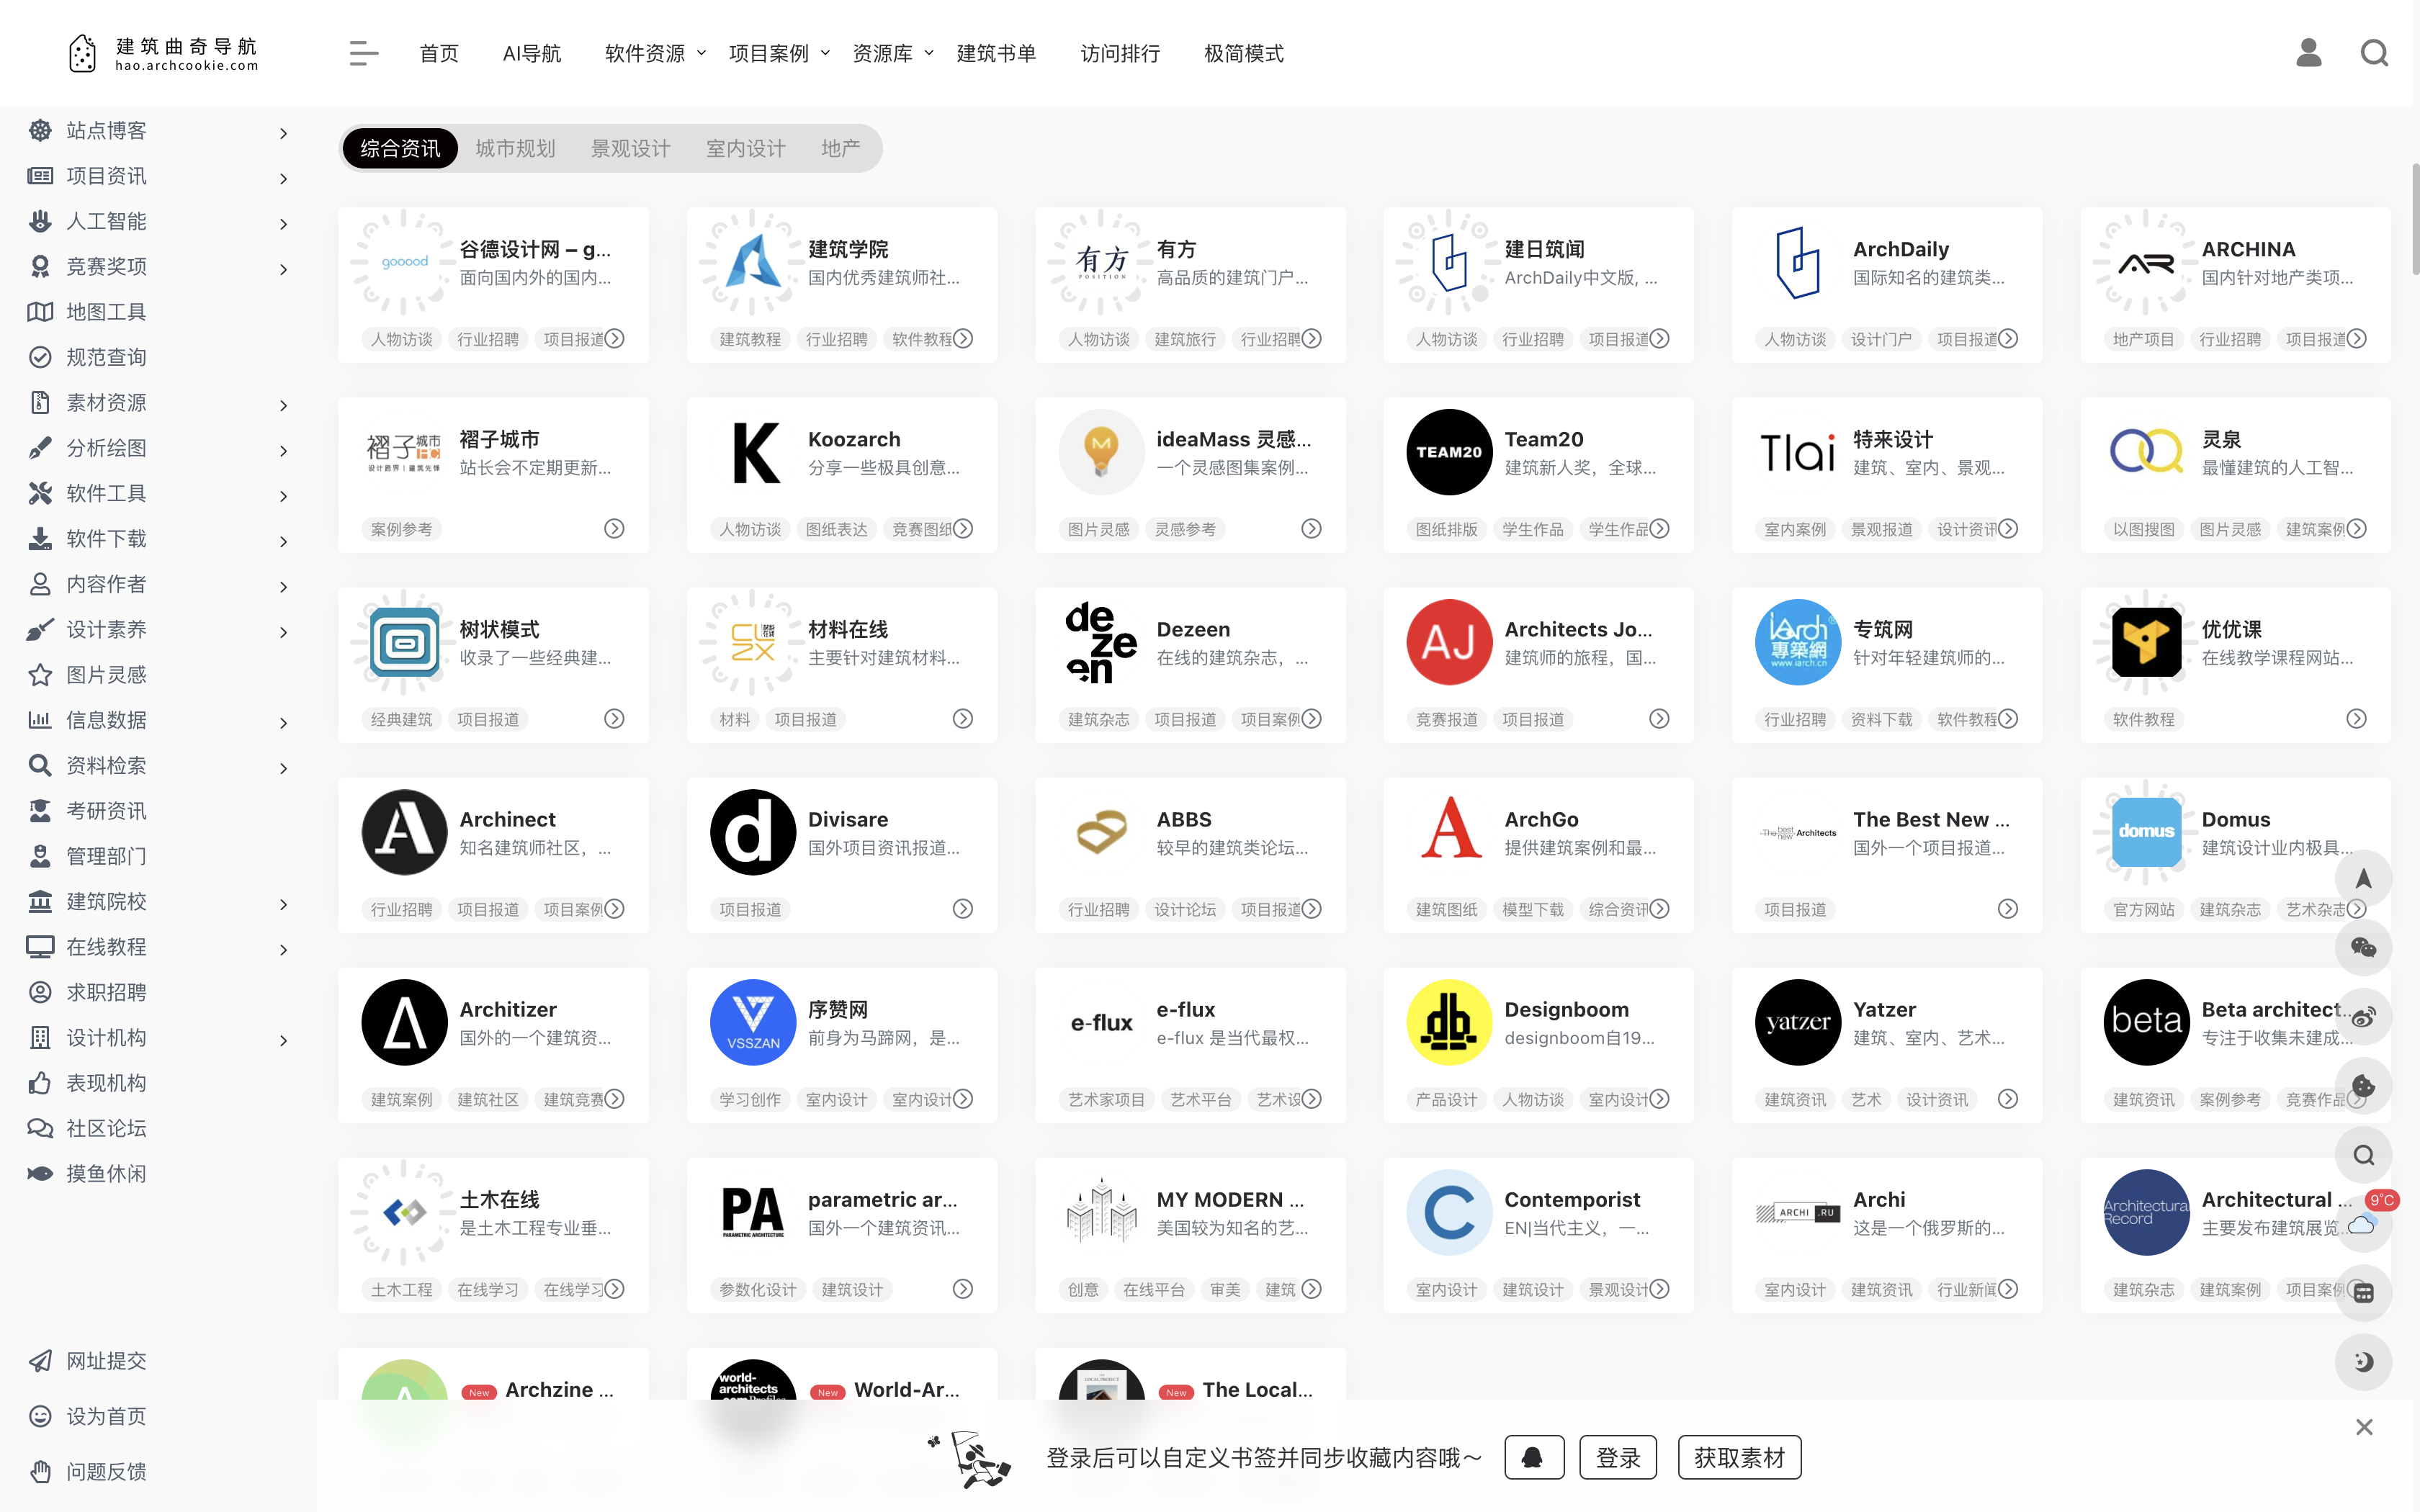Select the 综合资讯 tab
The width and height of the screenshot is (2420, 1512).
[400, 148]
